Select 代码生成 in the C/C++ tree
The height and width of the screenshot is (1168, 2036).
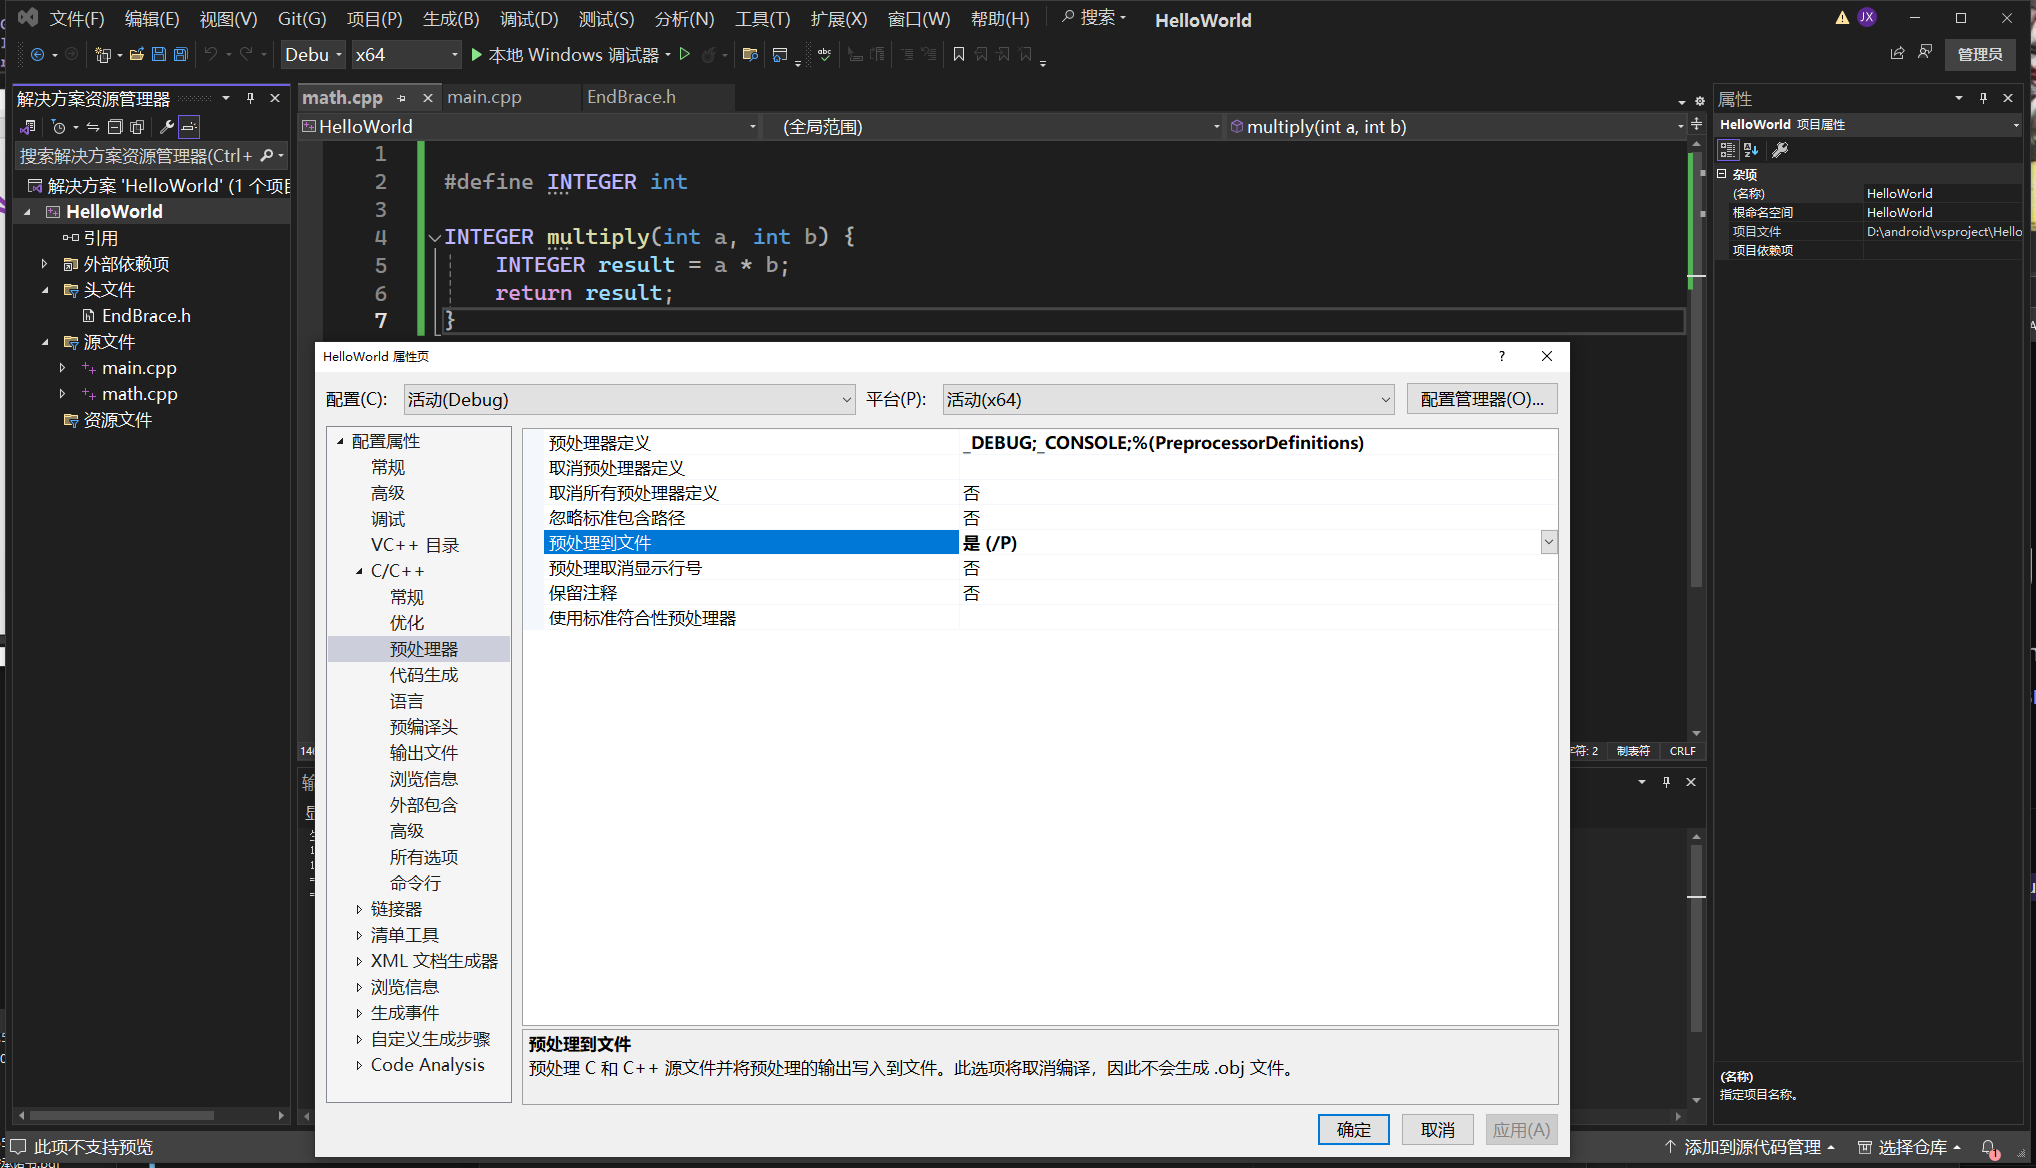[x=424, y=675]
